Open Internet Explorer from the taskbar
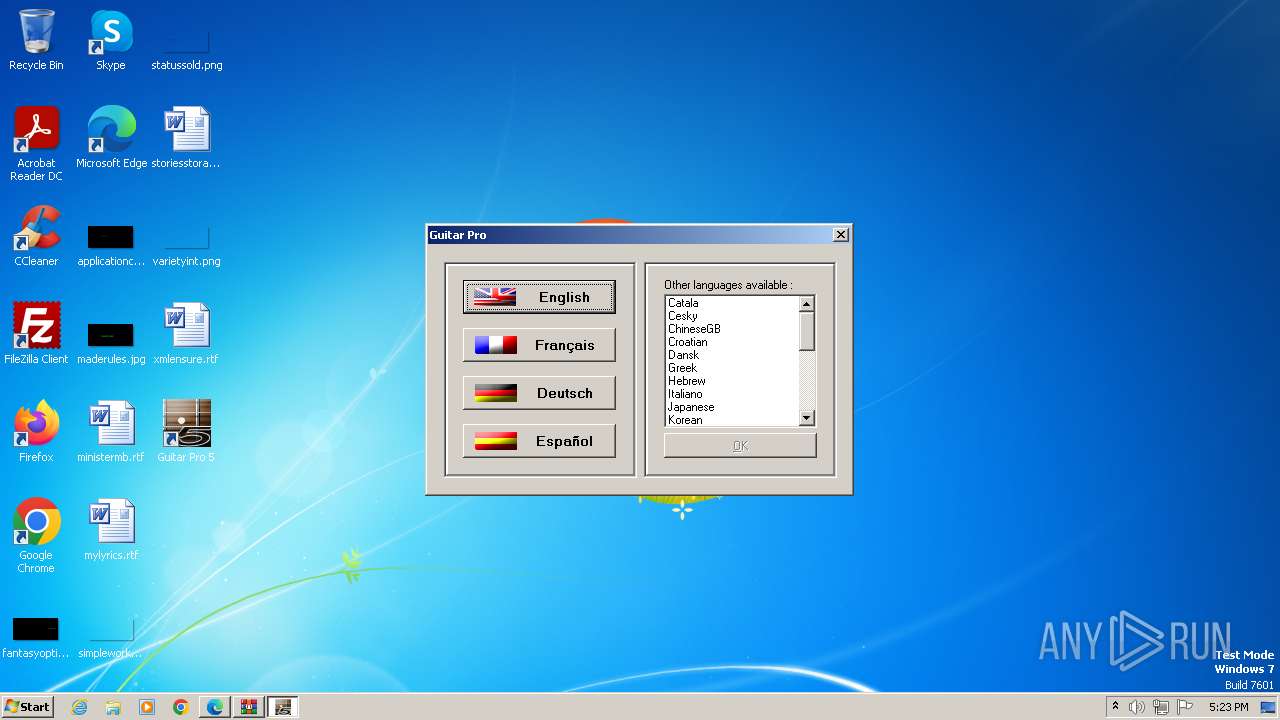The width and height of the screenshot is (1280, 720). coord(80,707)
